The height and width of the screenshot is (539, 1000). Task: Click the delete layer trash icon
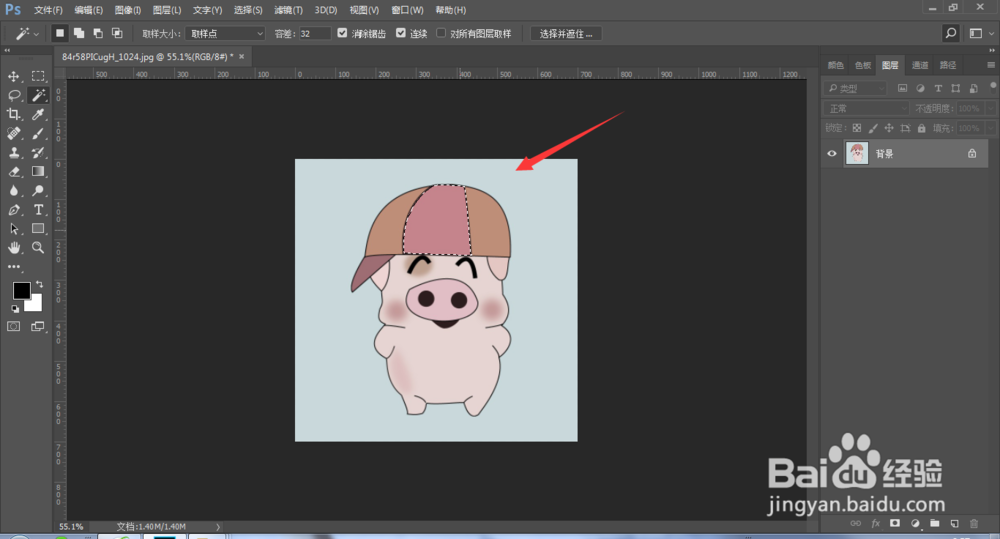[974, 524]
